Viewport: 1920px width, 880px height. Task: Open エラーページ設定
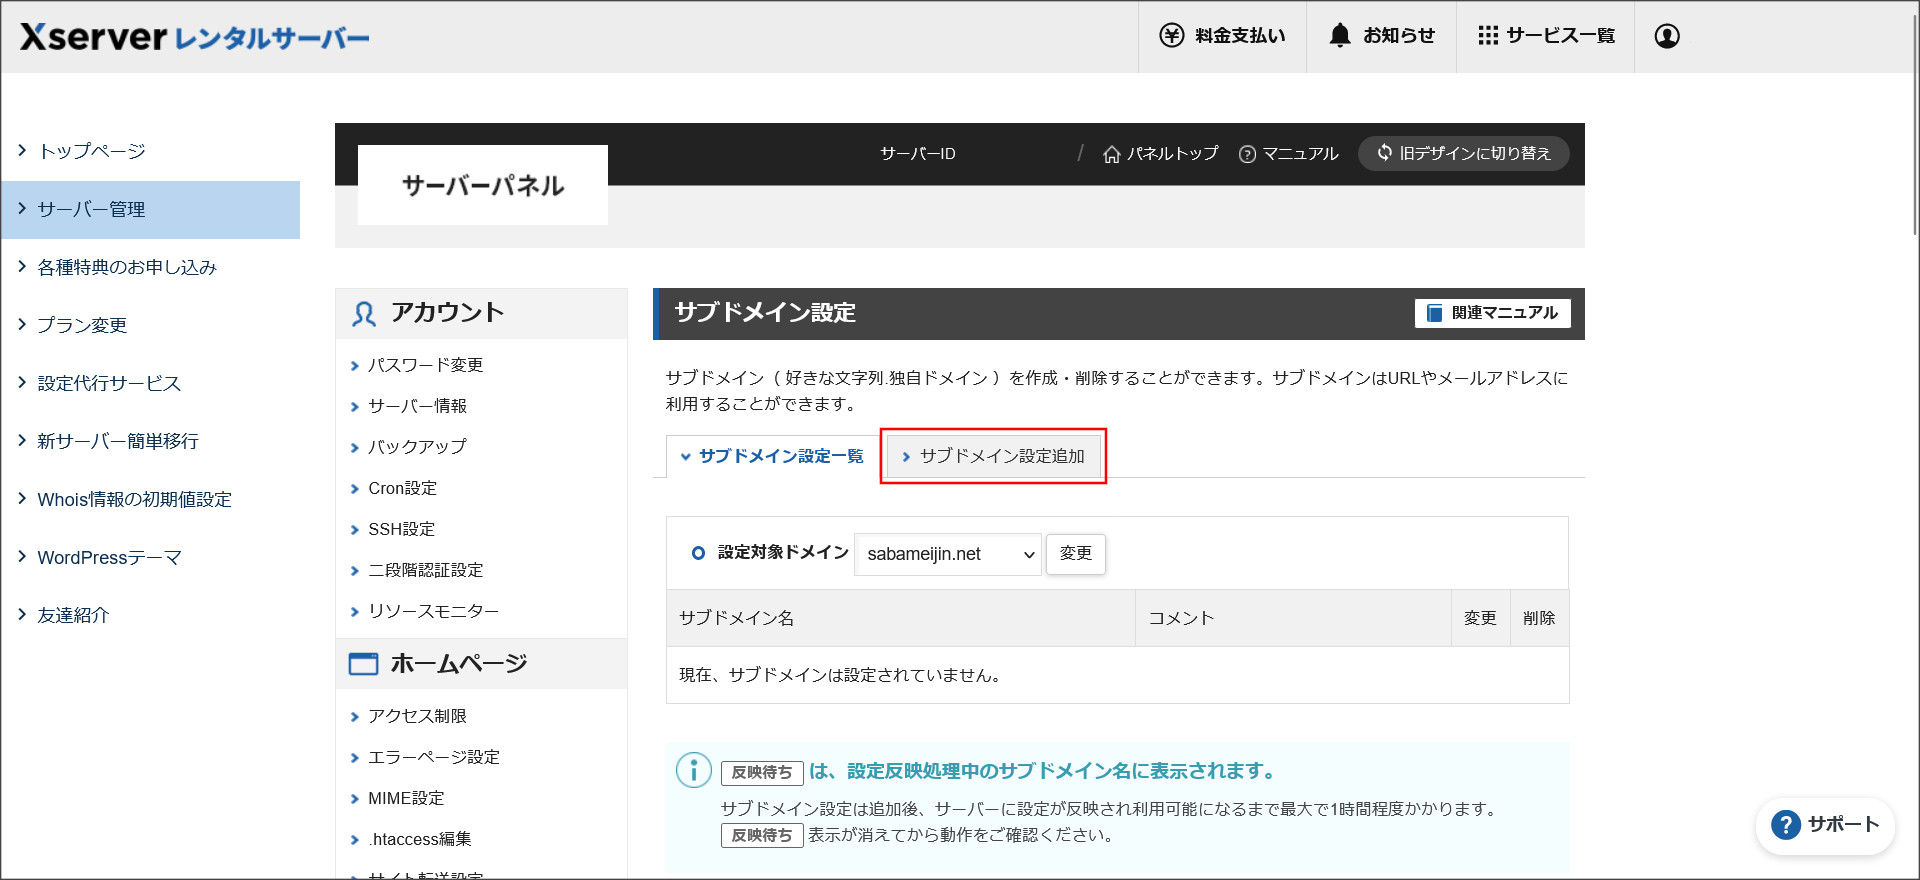[x=434, y=757]
